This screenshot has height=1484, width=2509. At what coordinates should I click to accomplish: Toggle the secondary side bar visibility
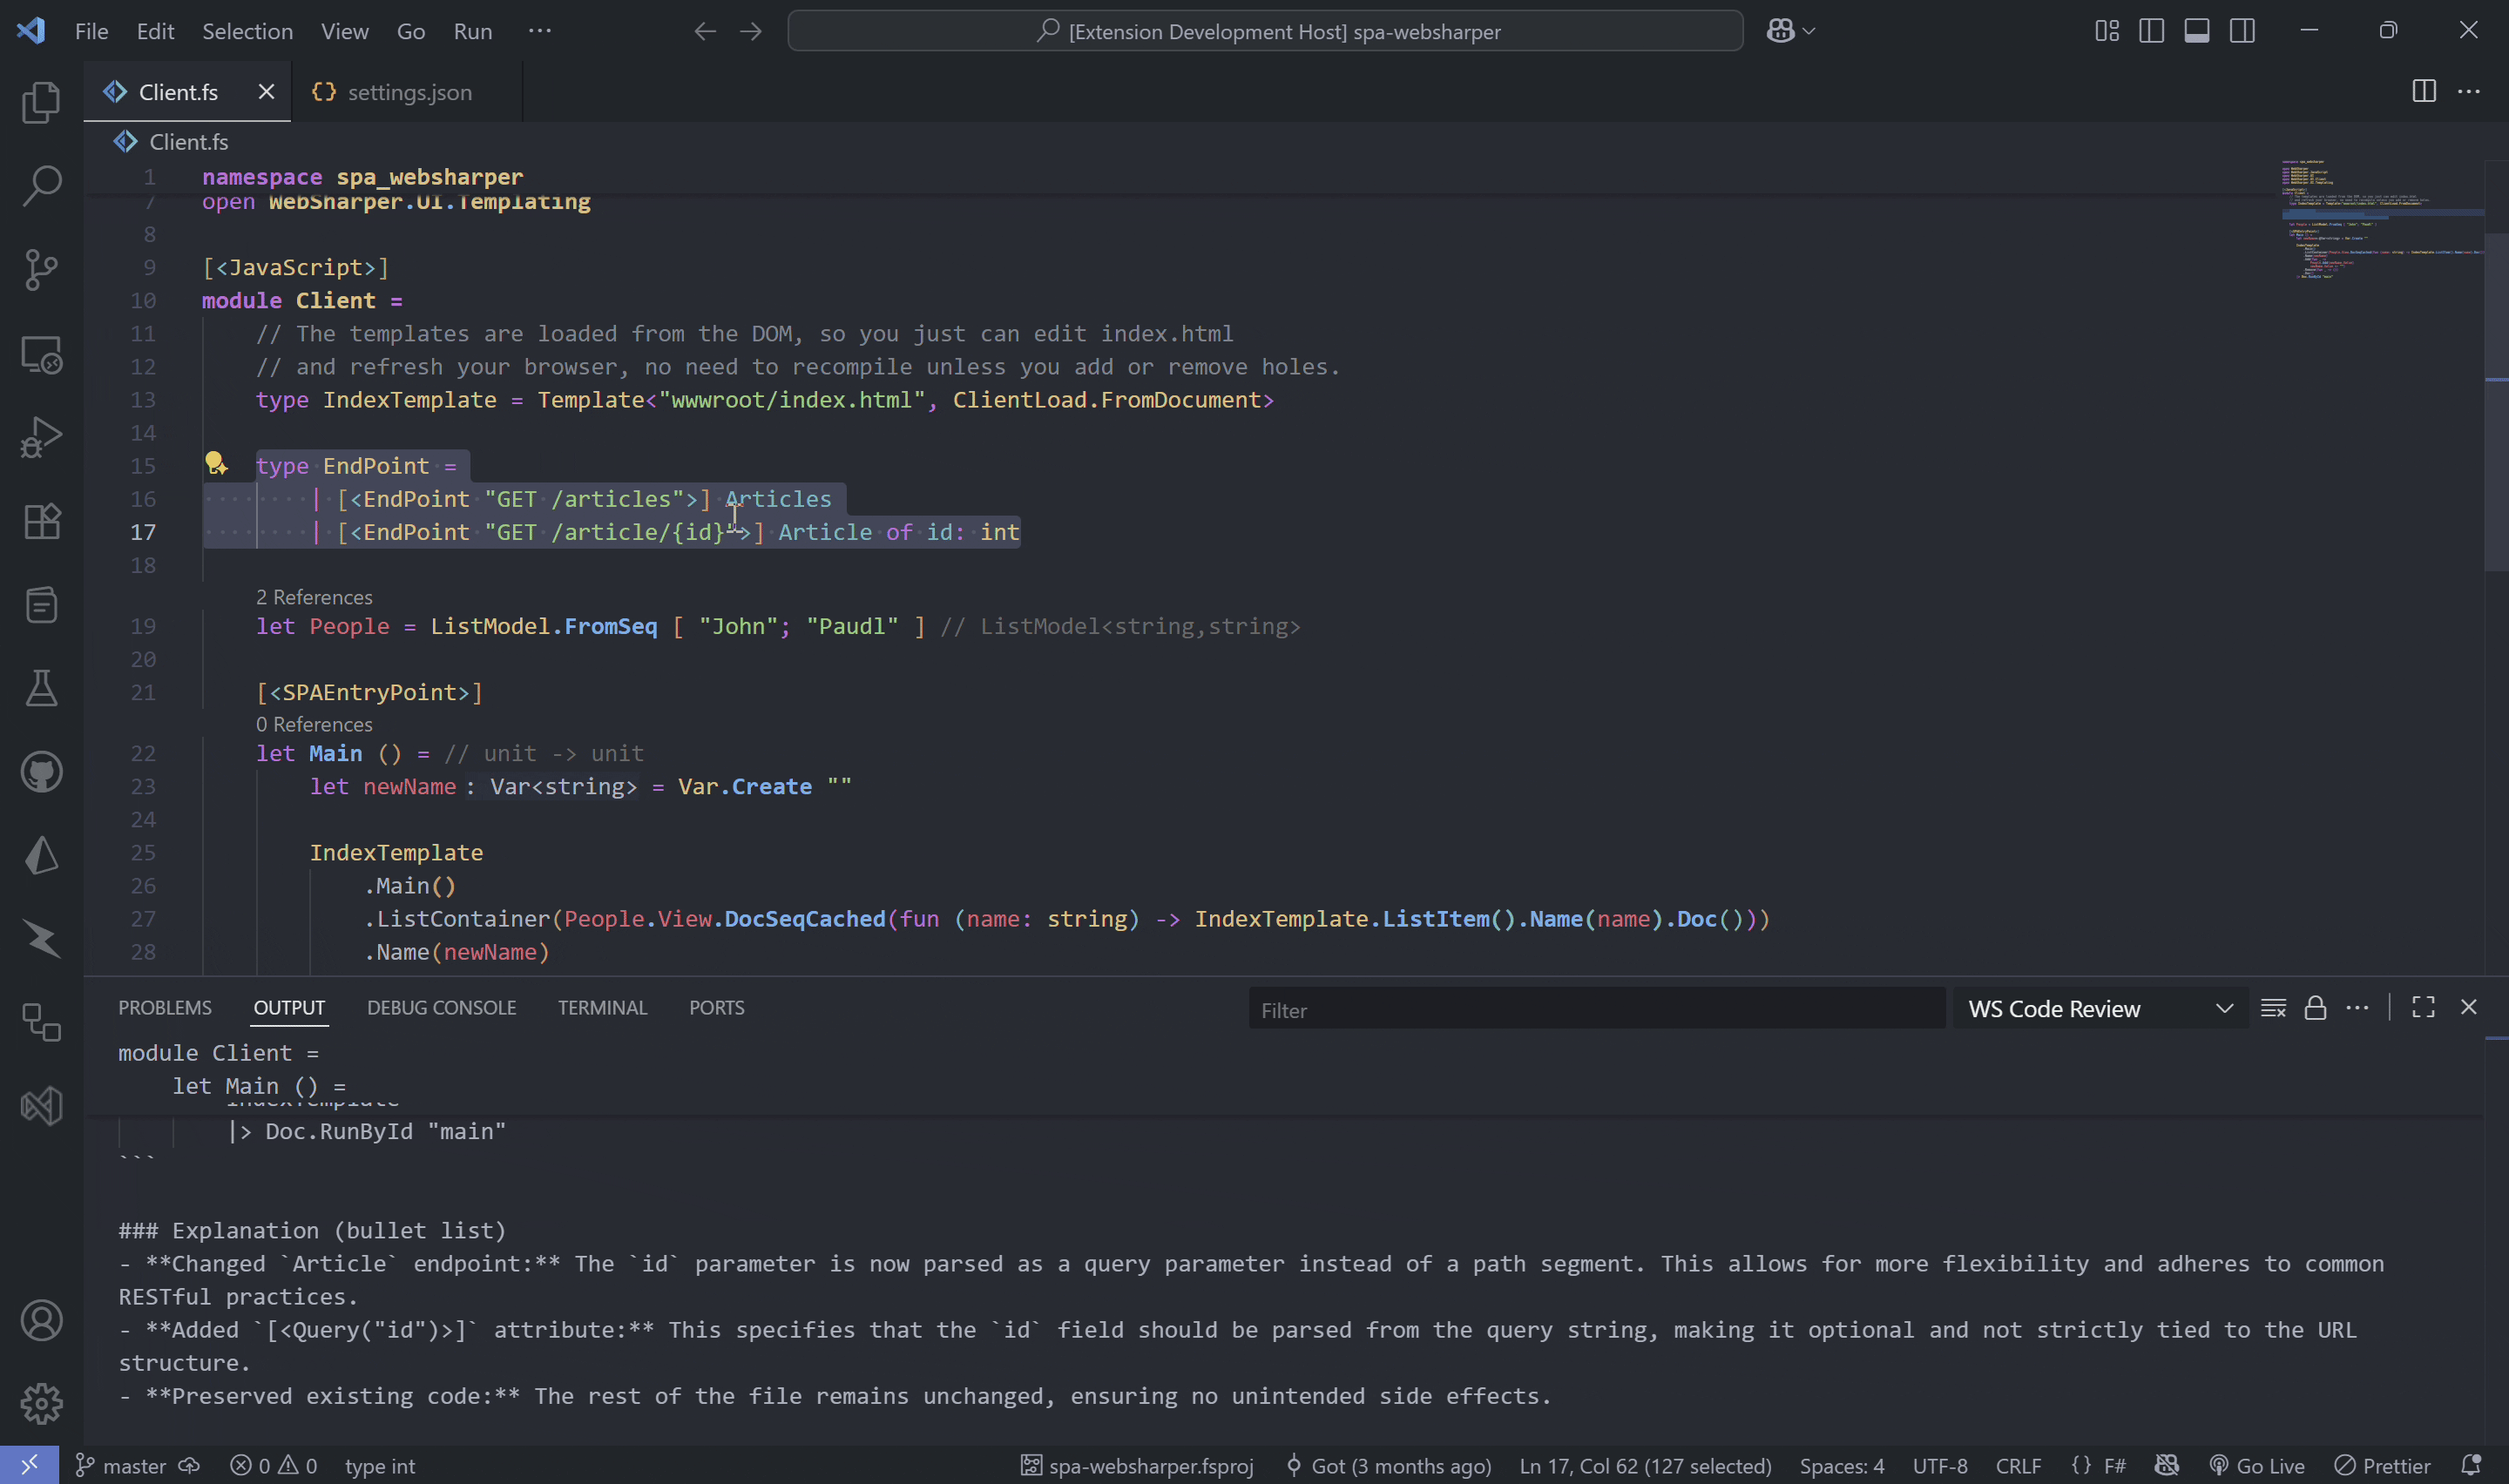(x=2243, y=31)
